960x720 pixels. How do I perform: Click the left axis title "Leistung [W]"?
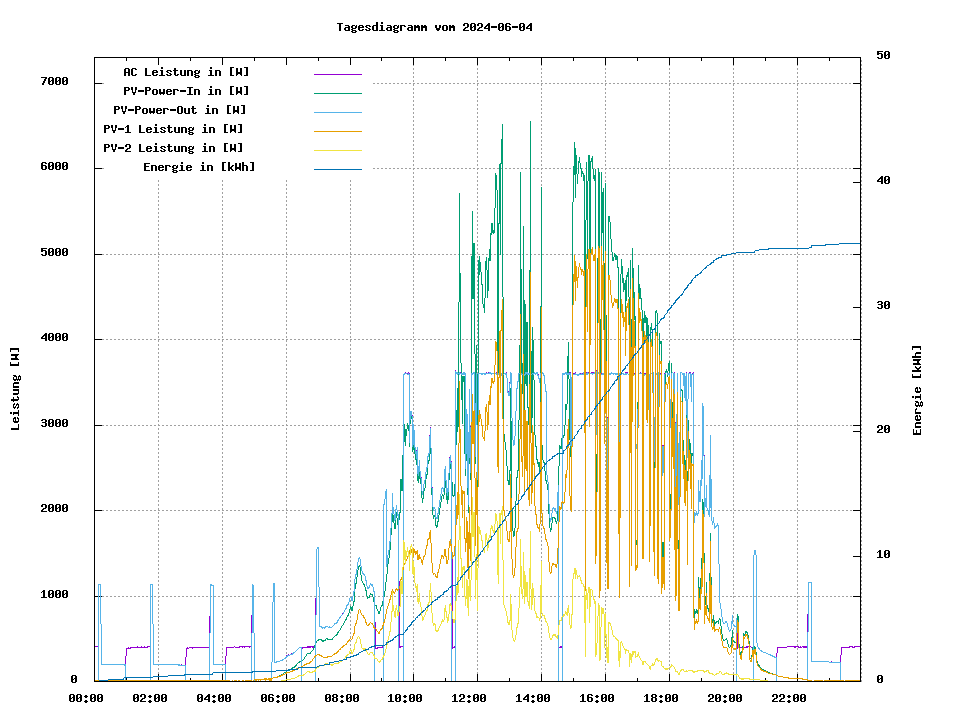pyautogui.click(x=16, y=389)
